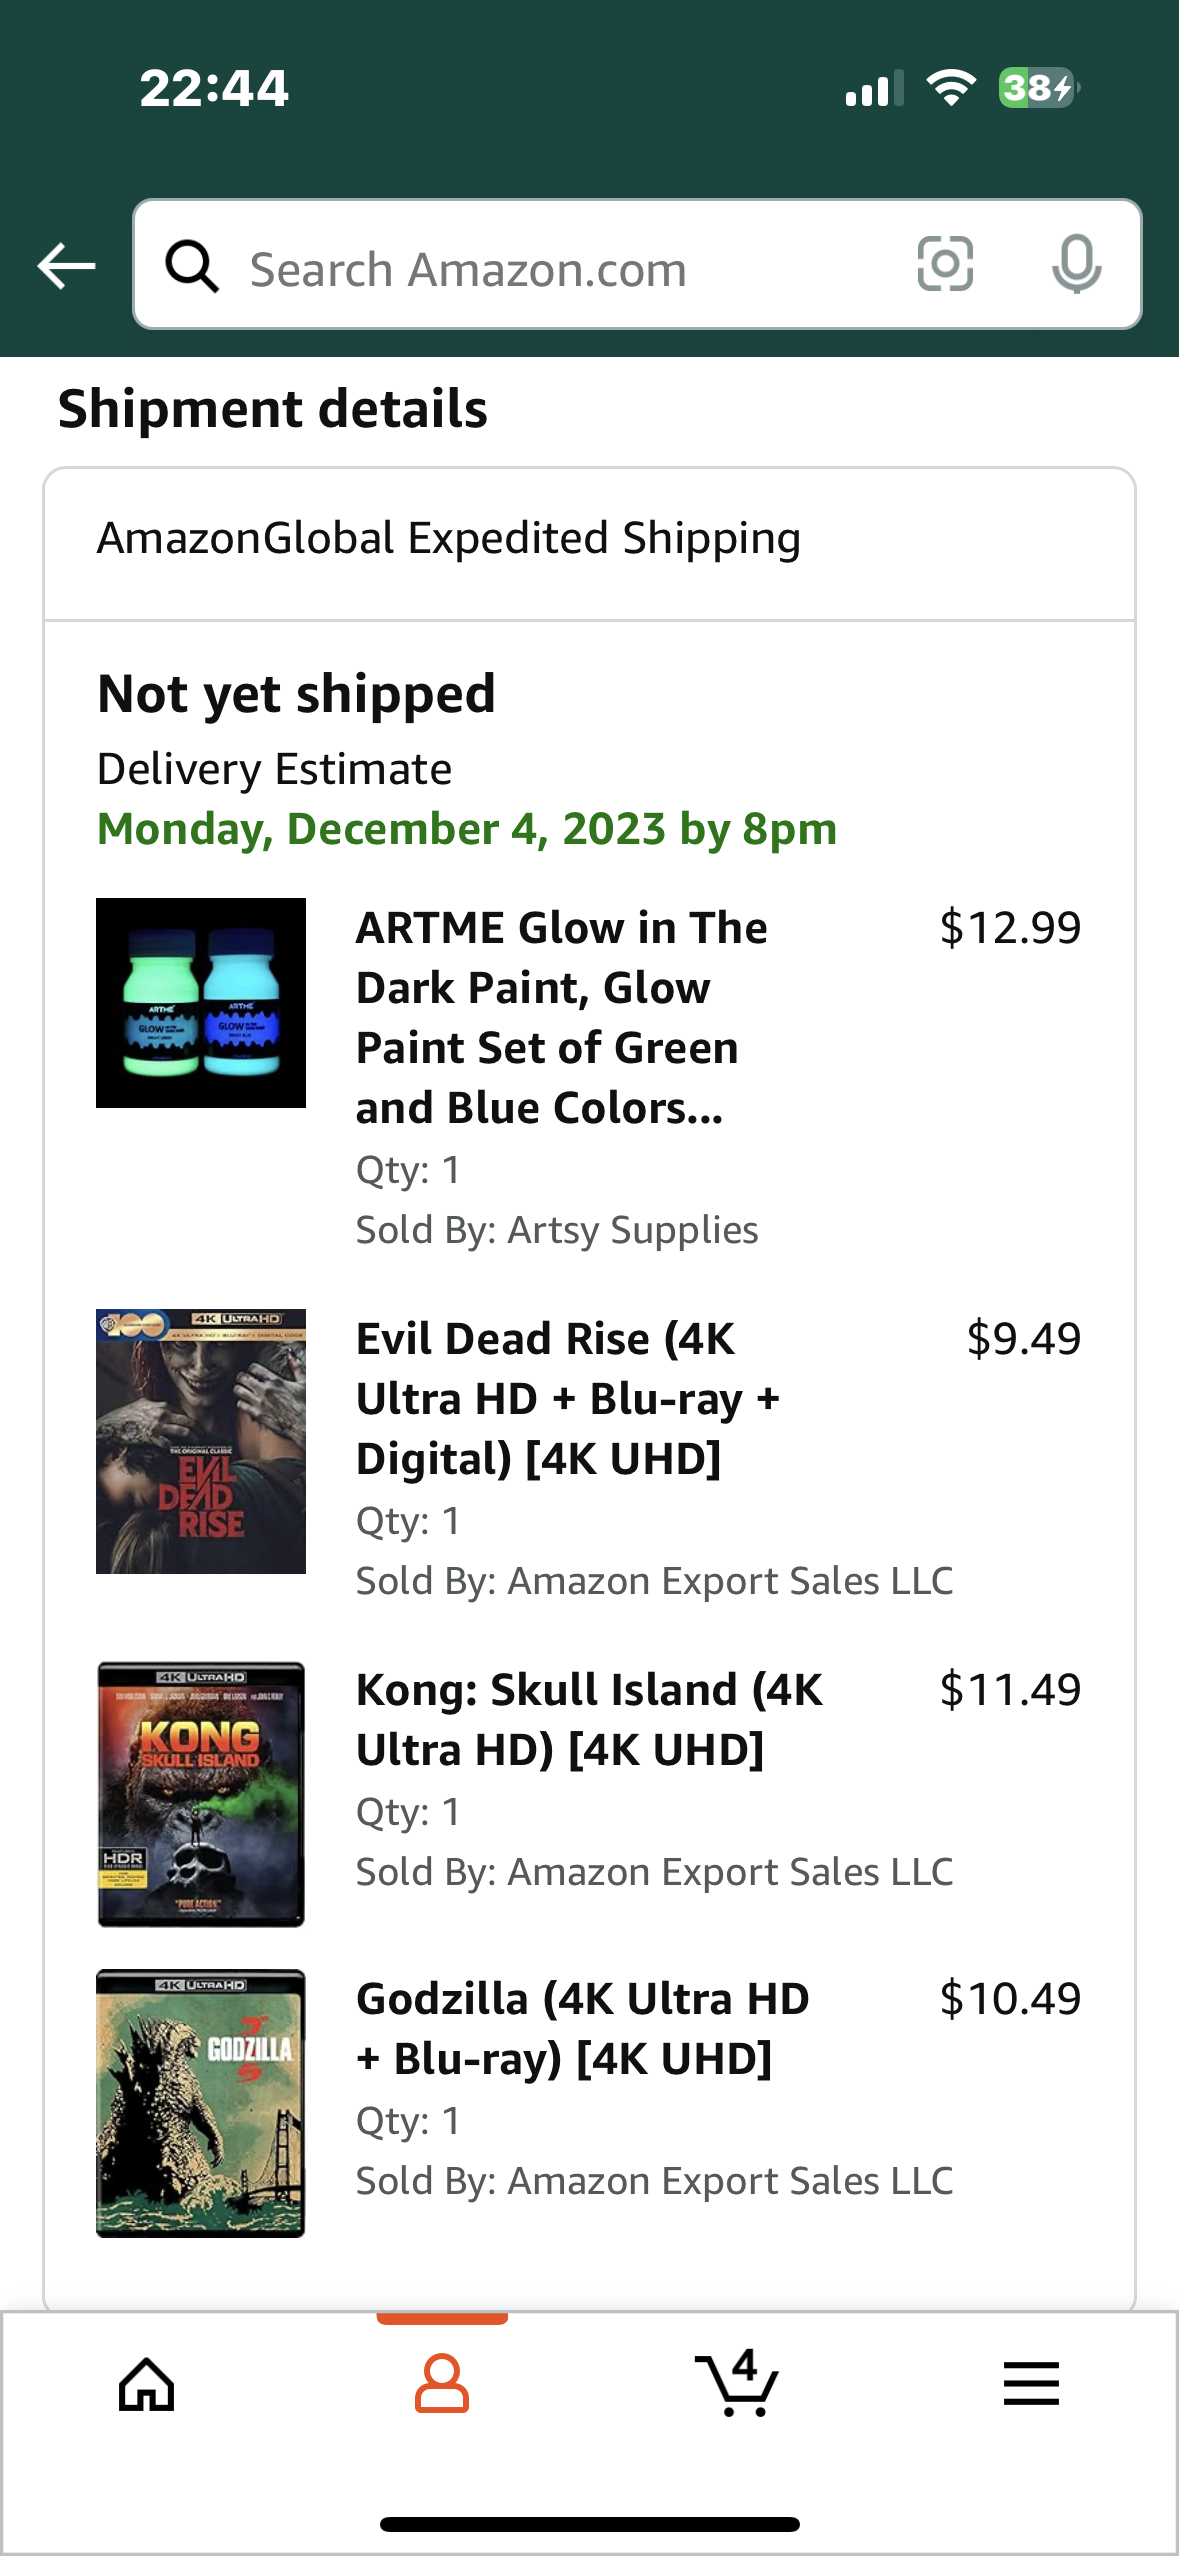Open the shopping cart with 4 items
Screen dimensions: 1179x2556
737,2384
